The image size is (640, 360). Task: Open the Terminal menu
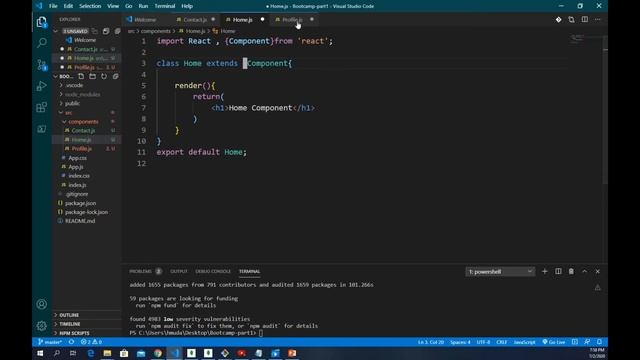(165, 6)
